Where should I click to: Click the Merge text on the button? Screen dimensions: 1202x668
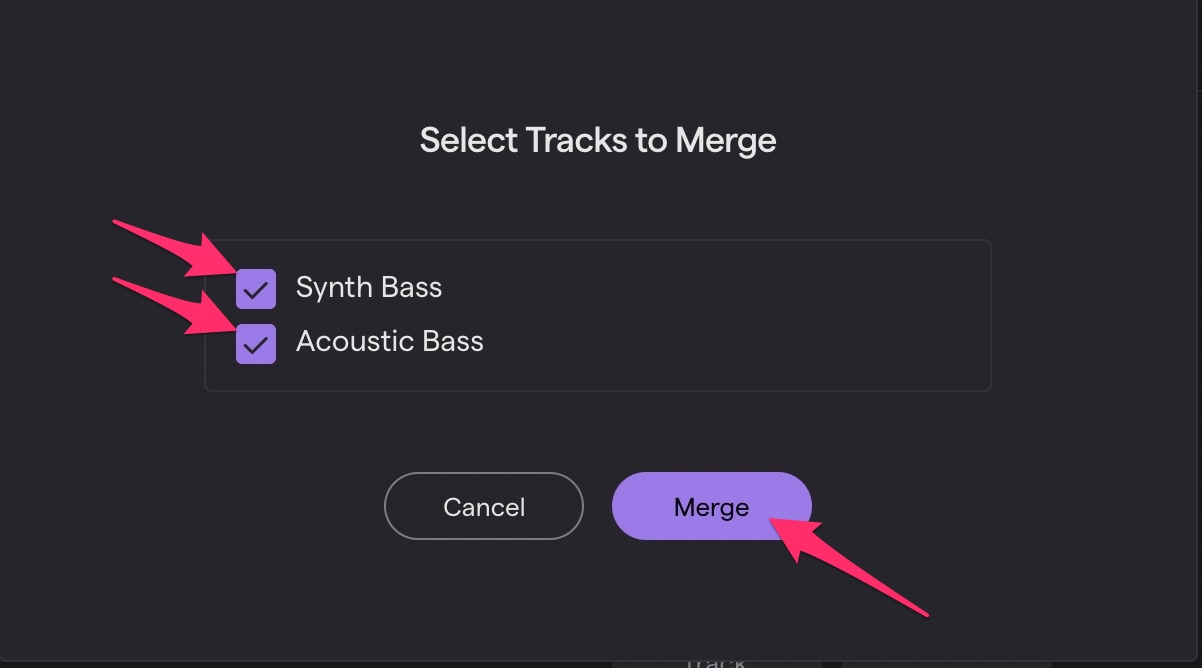tap(711, 508)
